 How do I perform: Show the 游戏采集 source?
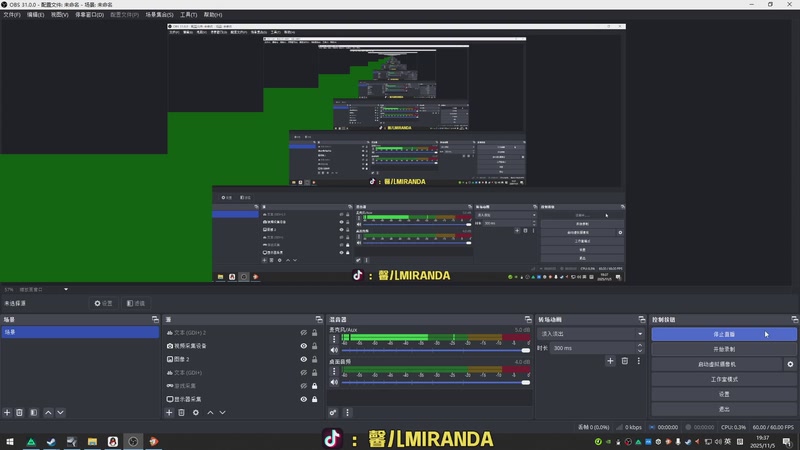point(304,386)
